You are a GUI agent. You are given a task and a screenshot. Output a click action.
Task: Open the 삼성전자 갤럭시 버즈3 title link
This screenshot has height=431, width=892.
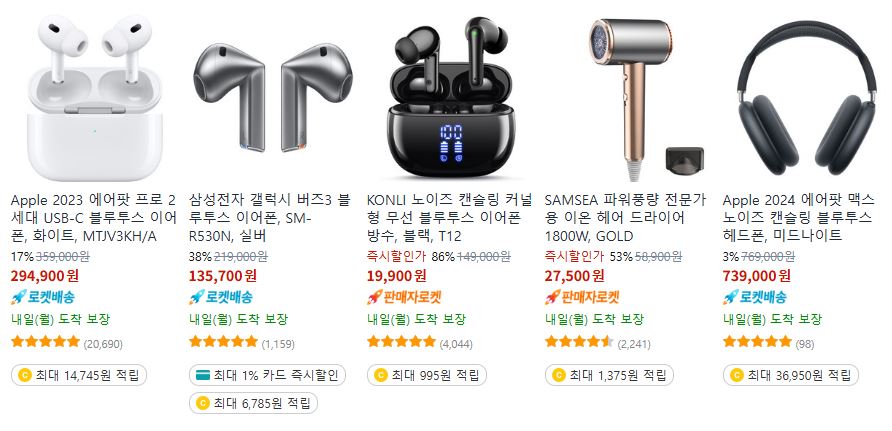pos(270,218)
